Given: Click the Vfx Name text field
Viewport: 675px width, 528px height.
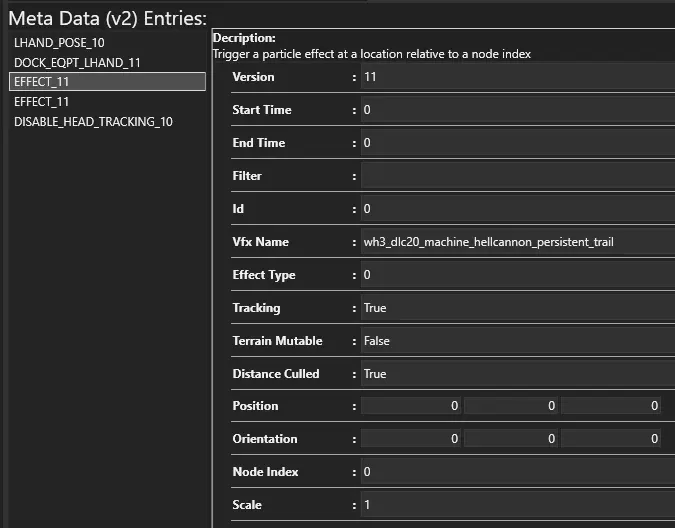Looking at the screenshot, I should pos(517,242).
